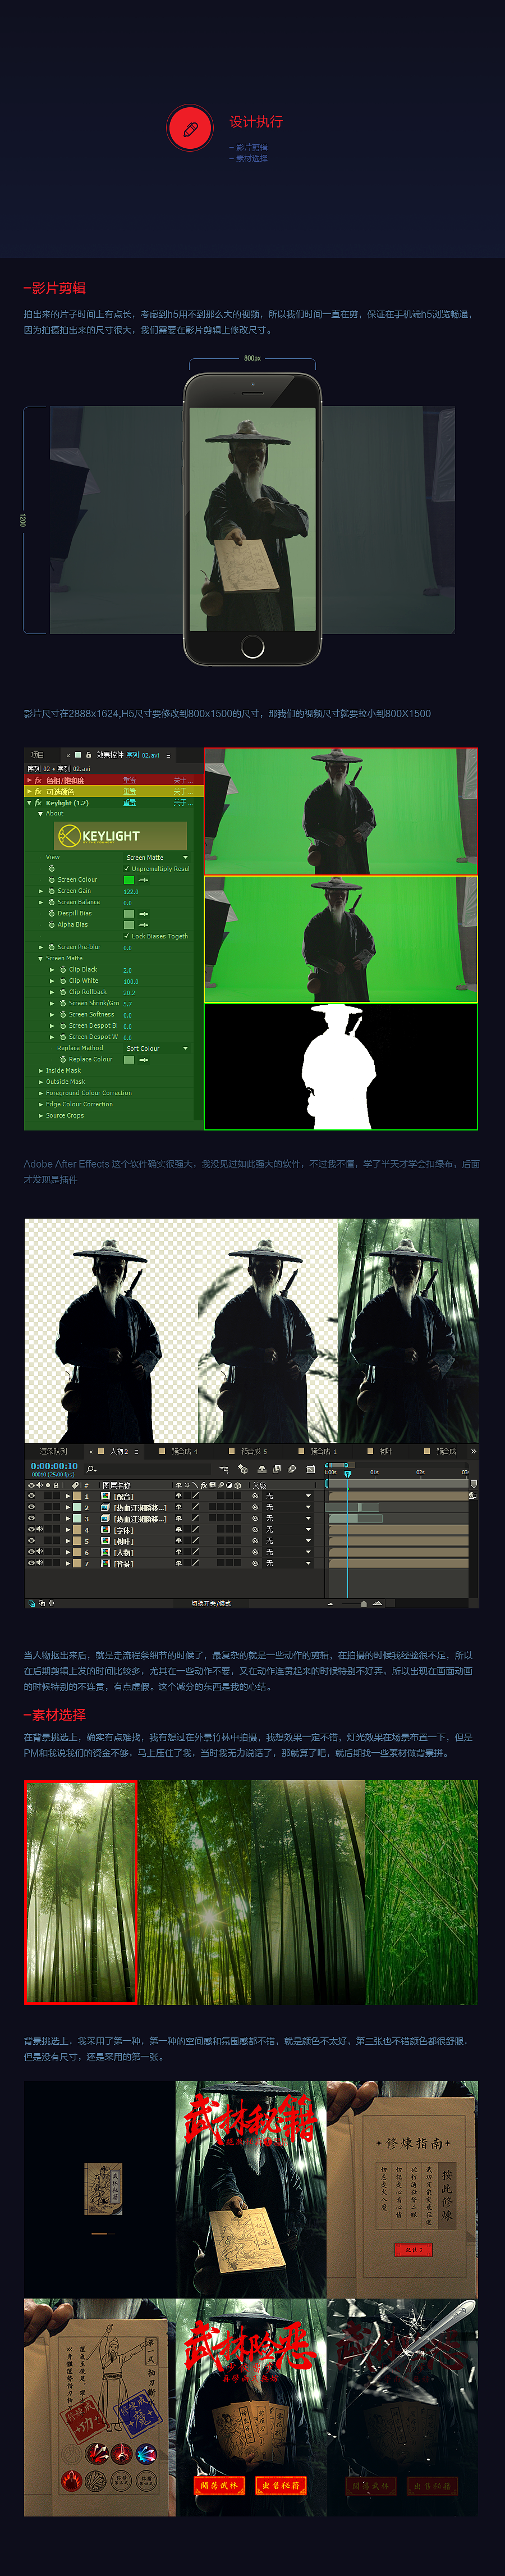Hide the 树叶 layer with eye toggle

31,1540
